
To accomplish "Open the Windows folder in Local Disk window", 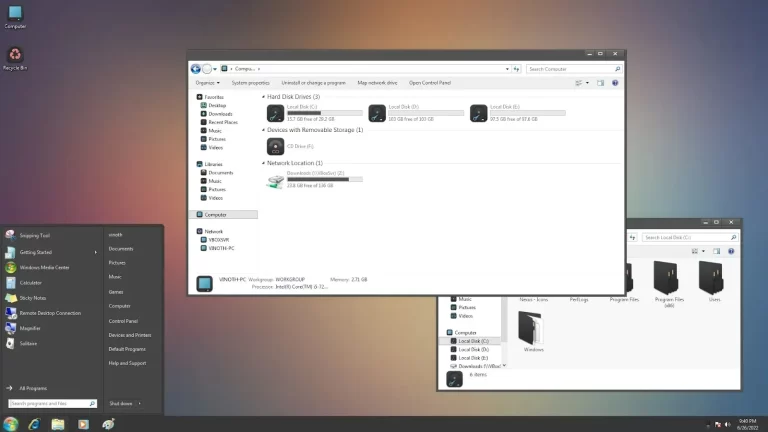I will click(533, 332).
